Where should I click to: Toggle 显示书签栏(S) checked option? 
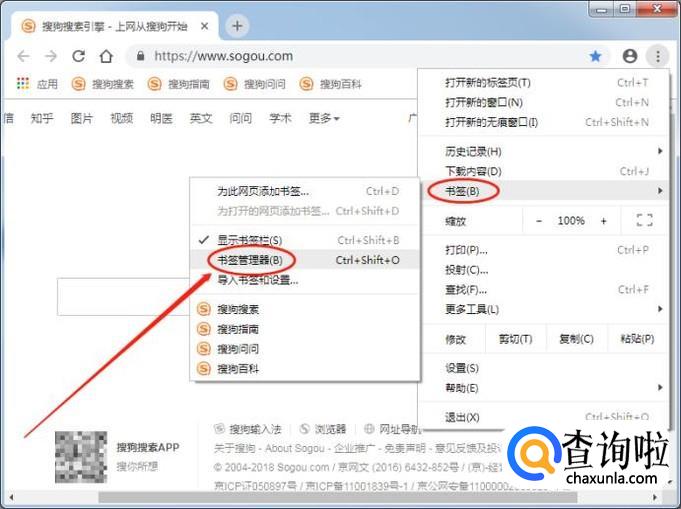(305, 240)
